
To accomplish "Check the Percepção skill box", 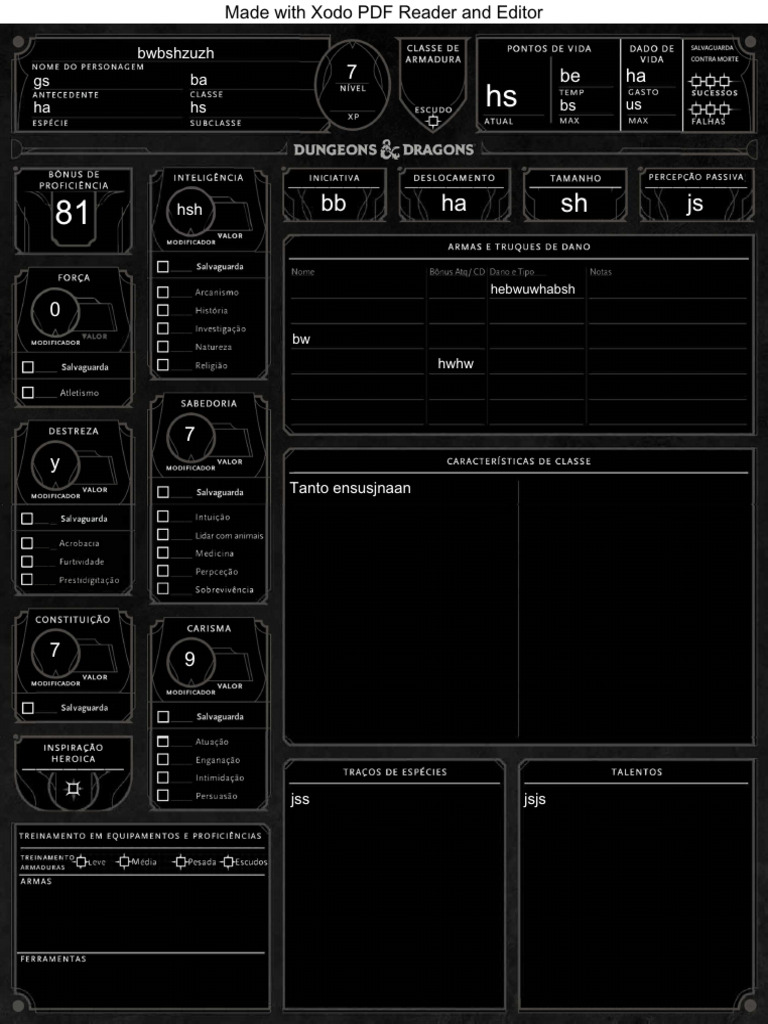I will pos(163,571).
